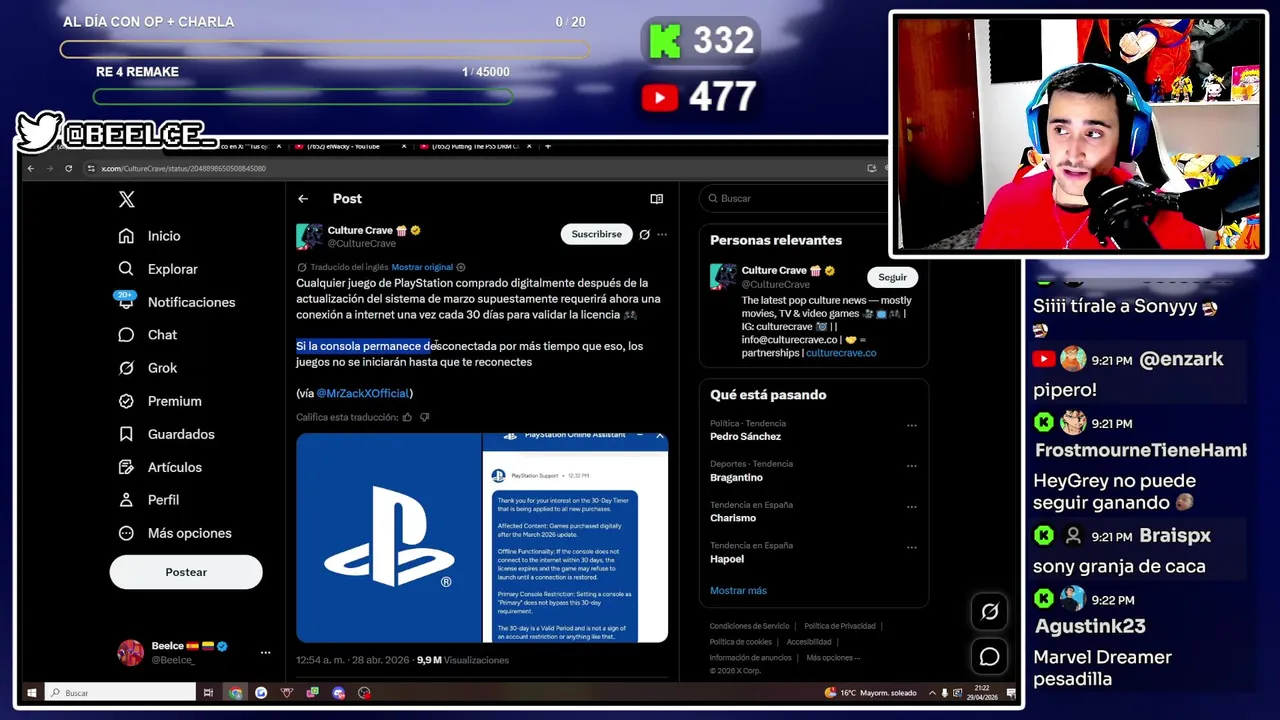Open floating chat bubble button
This screenshot has width=1280, height=720.
point(990,656)
